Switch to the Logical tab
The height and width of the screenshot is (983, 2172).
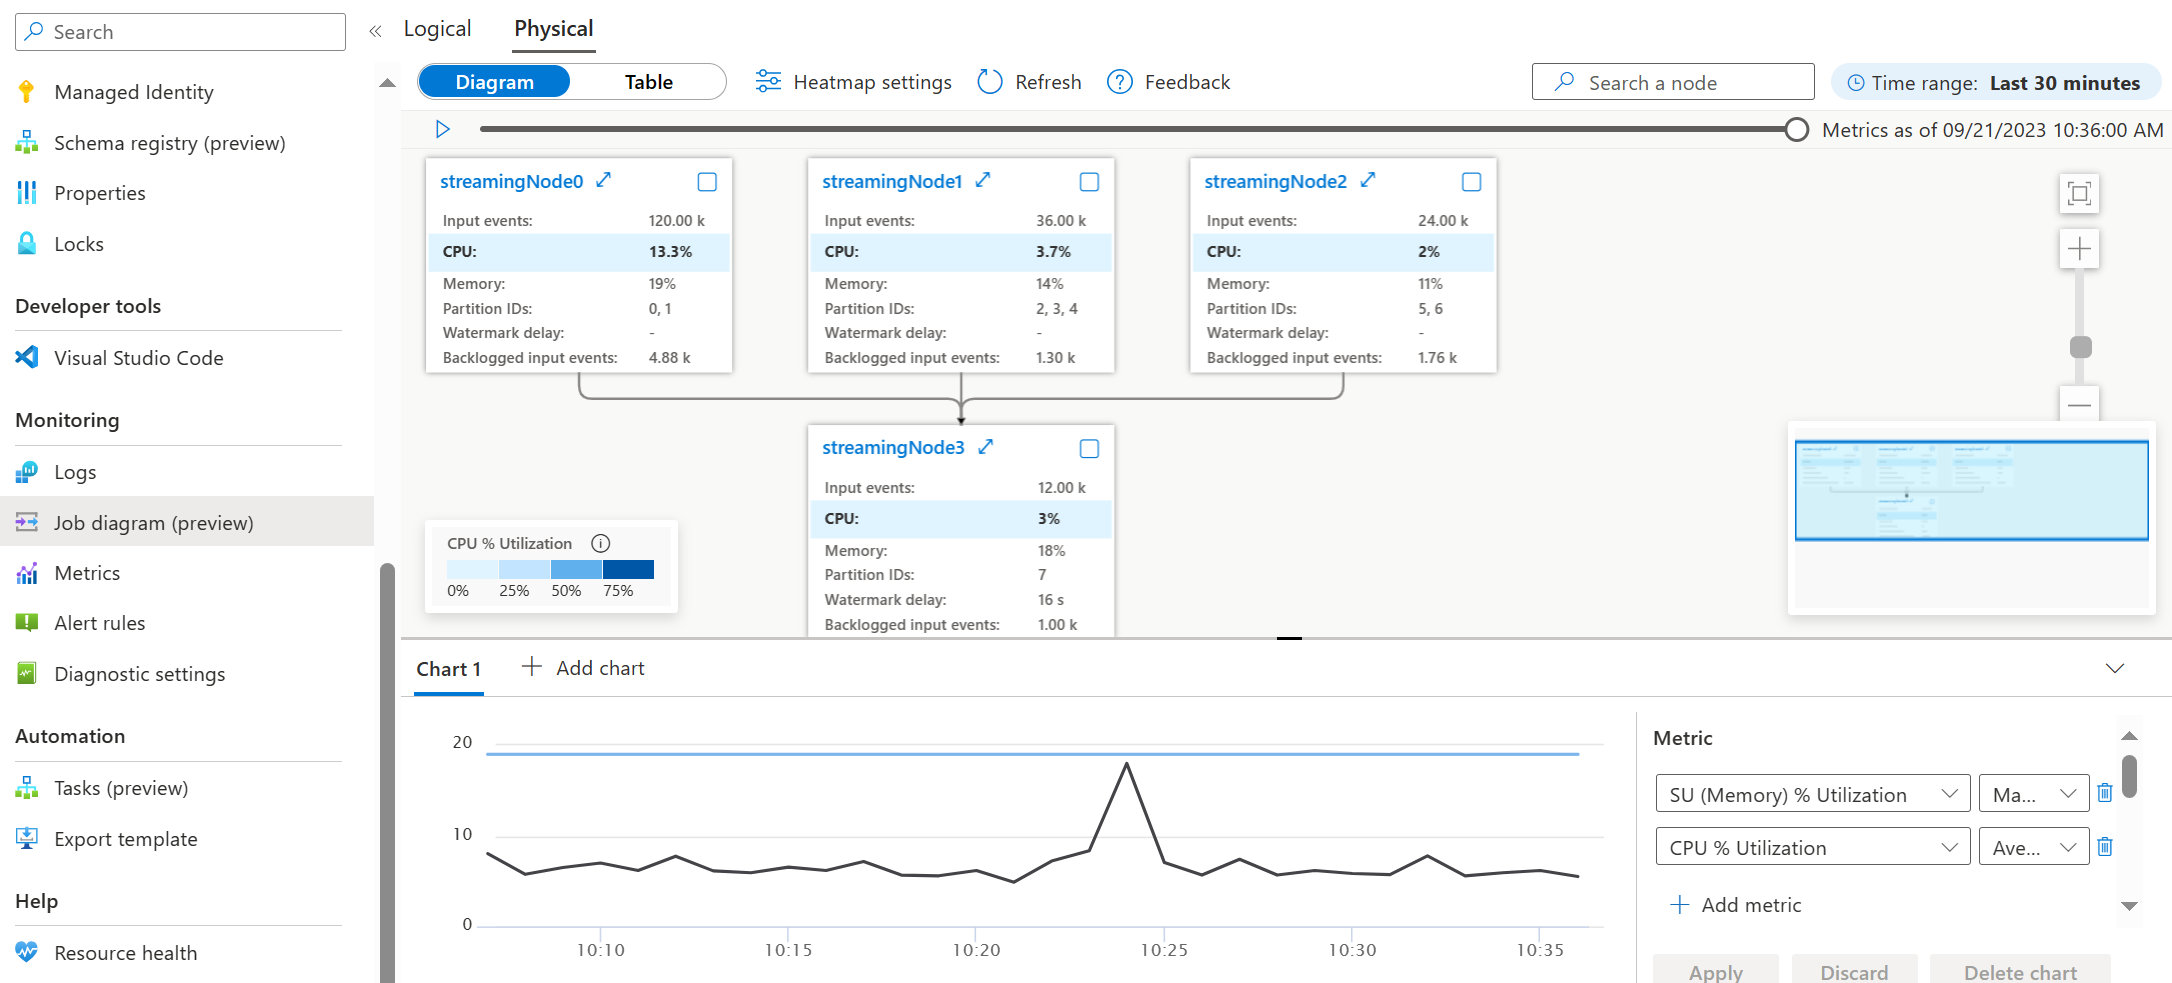pyautogui.click(x=437, y=29)
